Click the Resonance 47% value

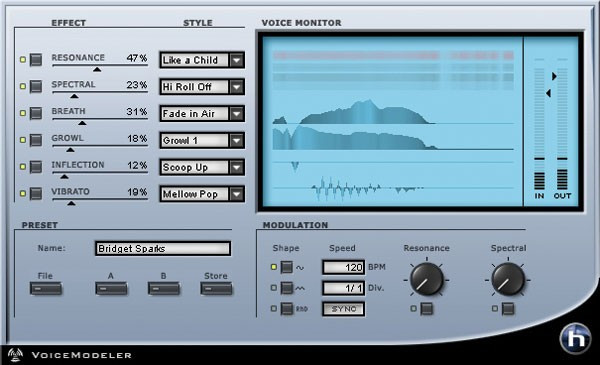coord(137,58)
